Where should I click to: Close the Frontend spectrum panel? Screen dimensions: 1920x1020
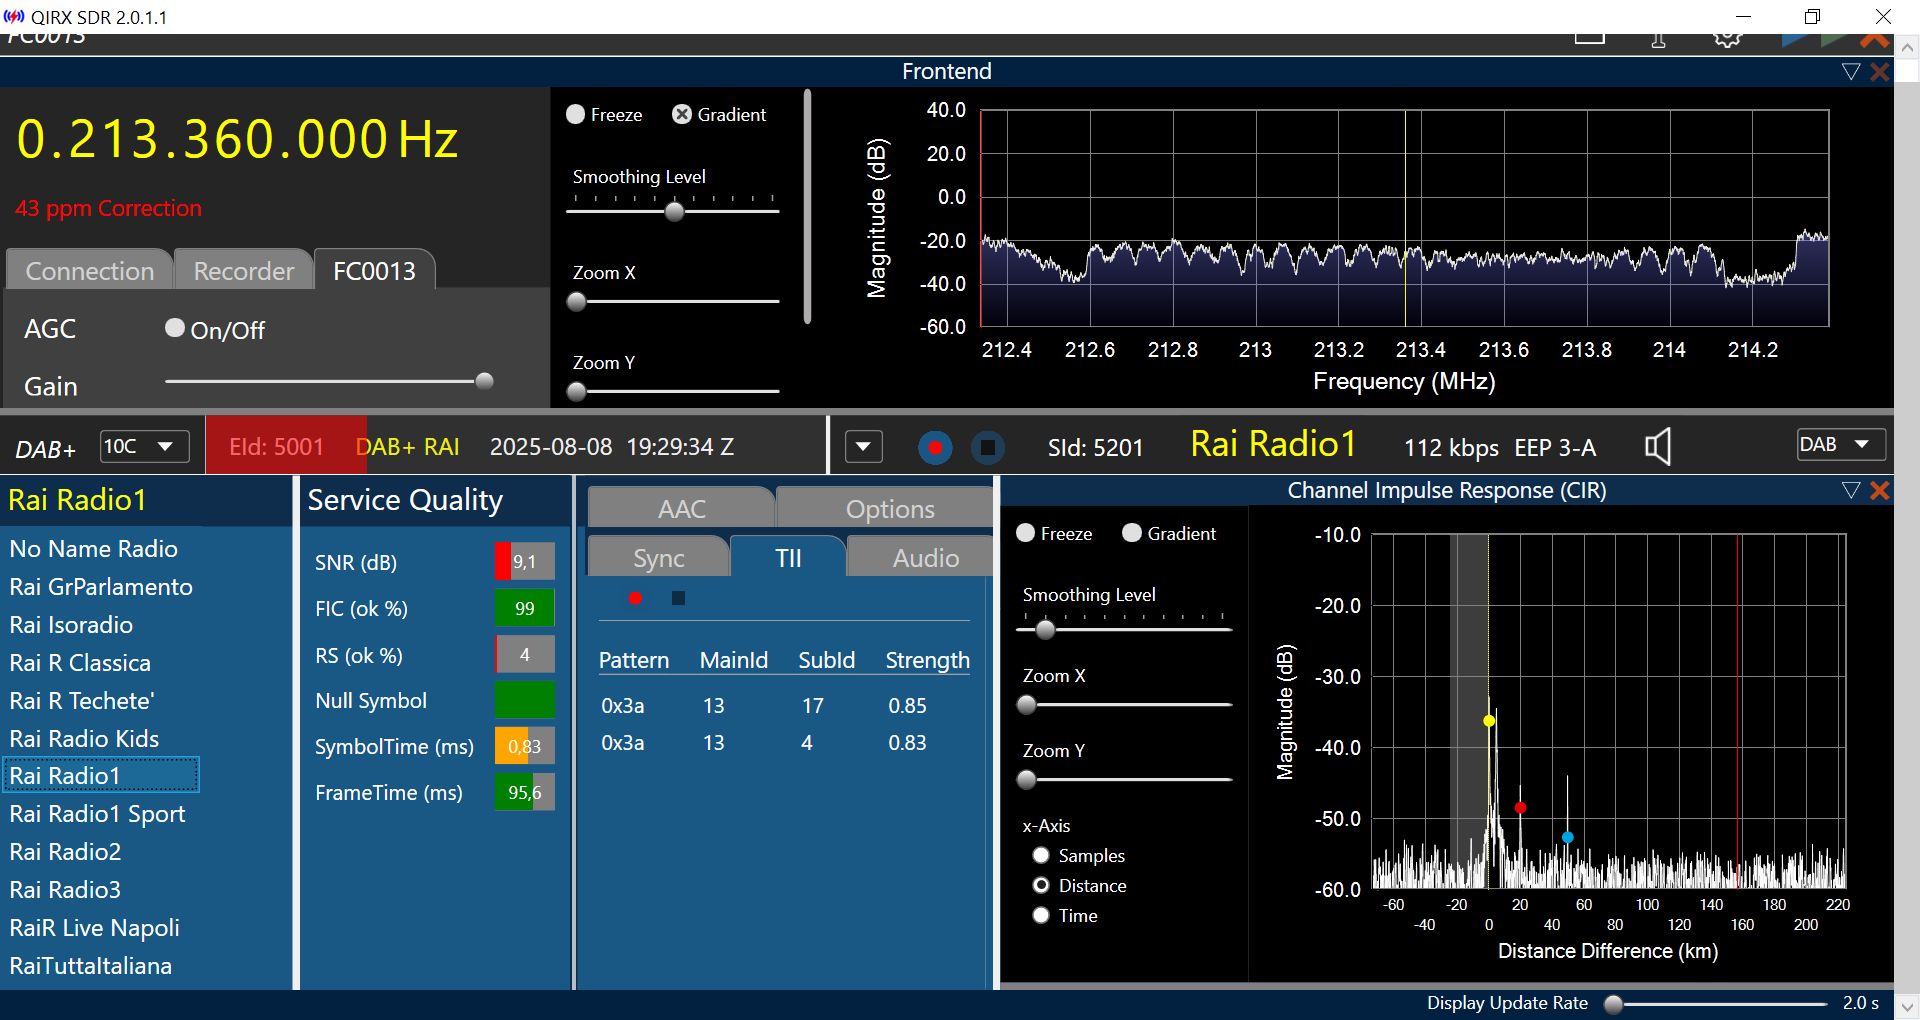[1880, 72]
